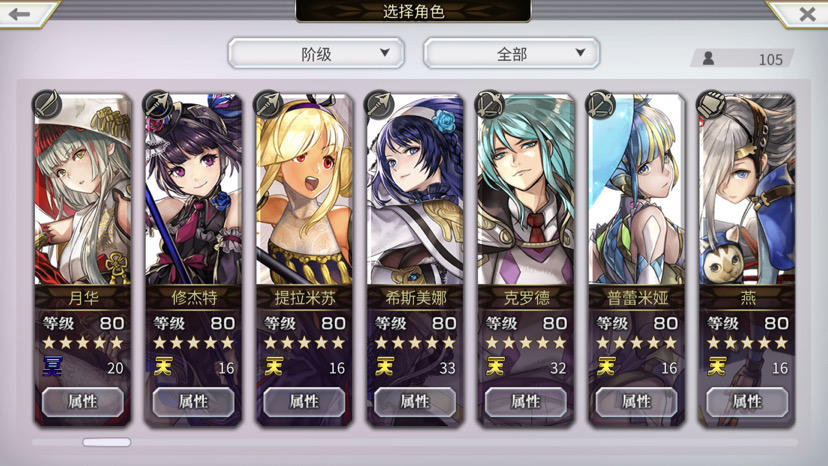828x466 pixels.
Task: Select the 希斯美娜 character portrait
Action: coord(415,190)
